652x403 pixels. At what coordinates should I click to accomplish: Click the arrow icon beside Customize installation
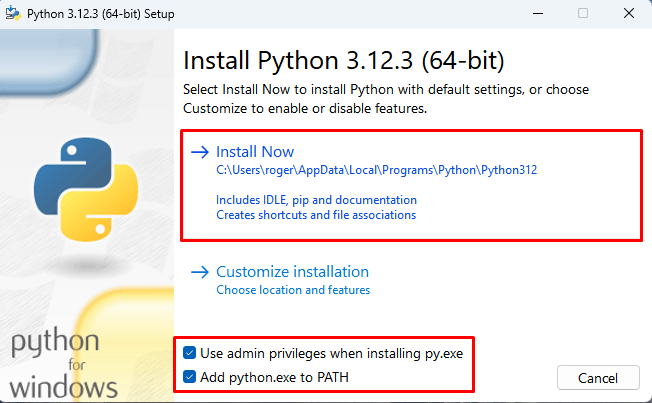point(200,272)
